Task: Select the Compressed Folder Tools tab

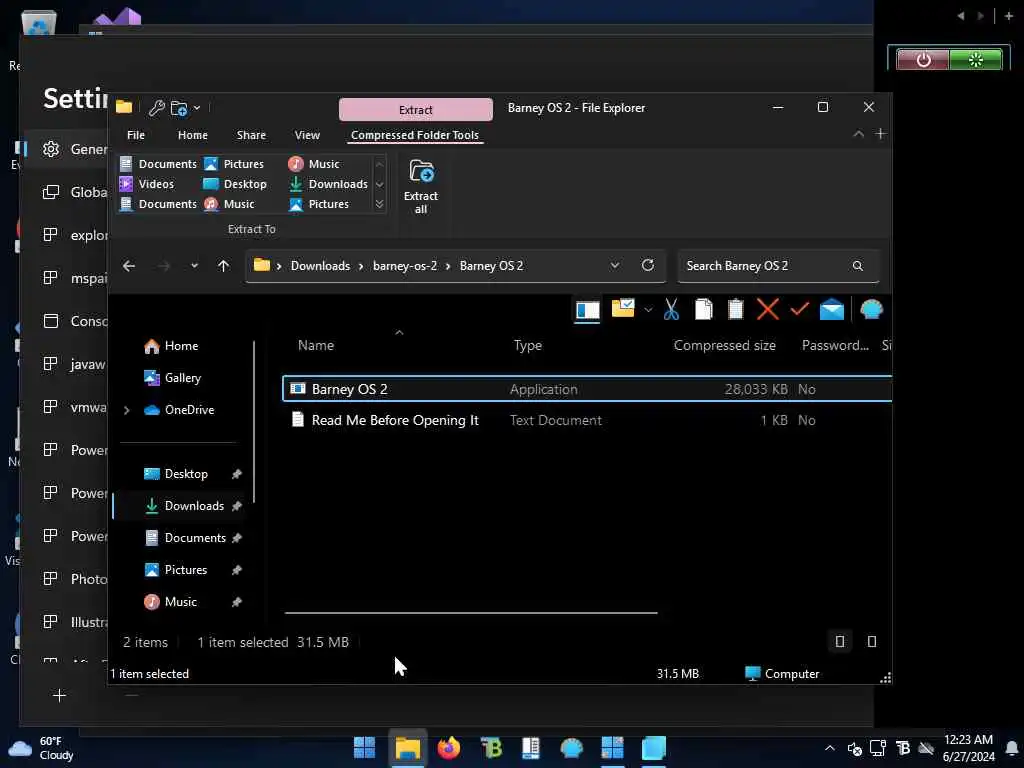Action: coord(415,135)
